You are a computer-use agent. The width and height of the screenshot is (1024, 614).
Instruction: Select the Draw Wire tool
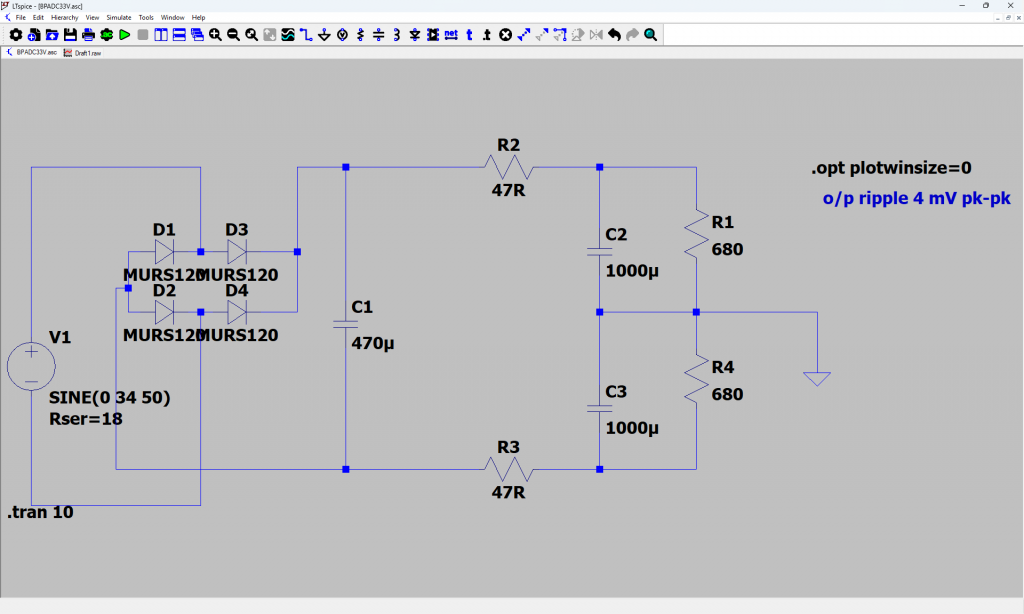click(x=306, y=35)
